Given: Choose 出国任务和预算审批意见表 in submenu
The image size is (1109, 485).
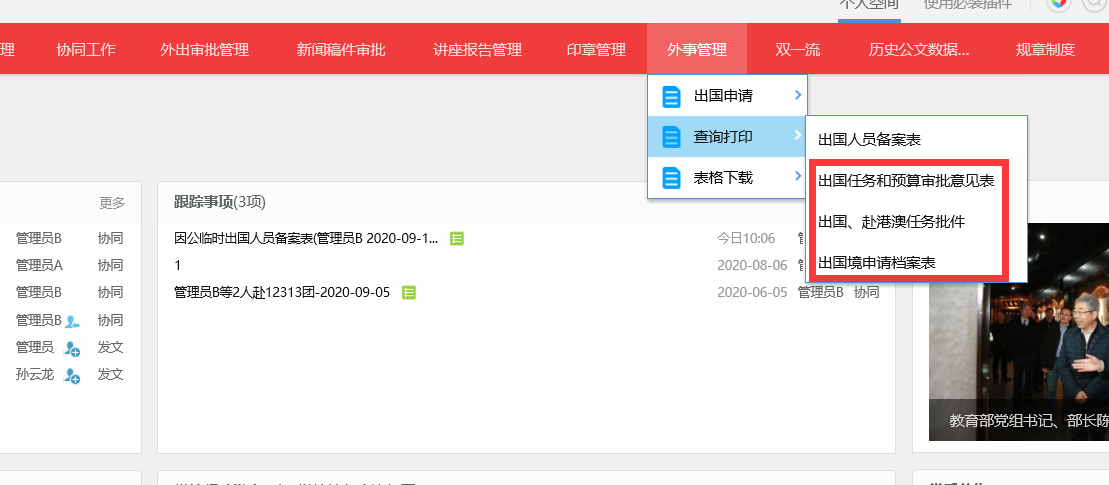Looking at the screenshot, I should (906, 181).
